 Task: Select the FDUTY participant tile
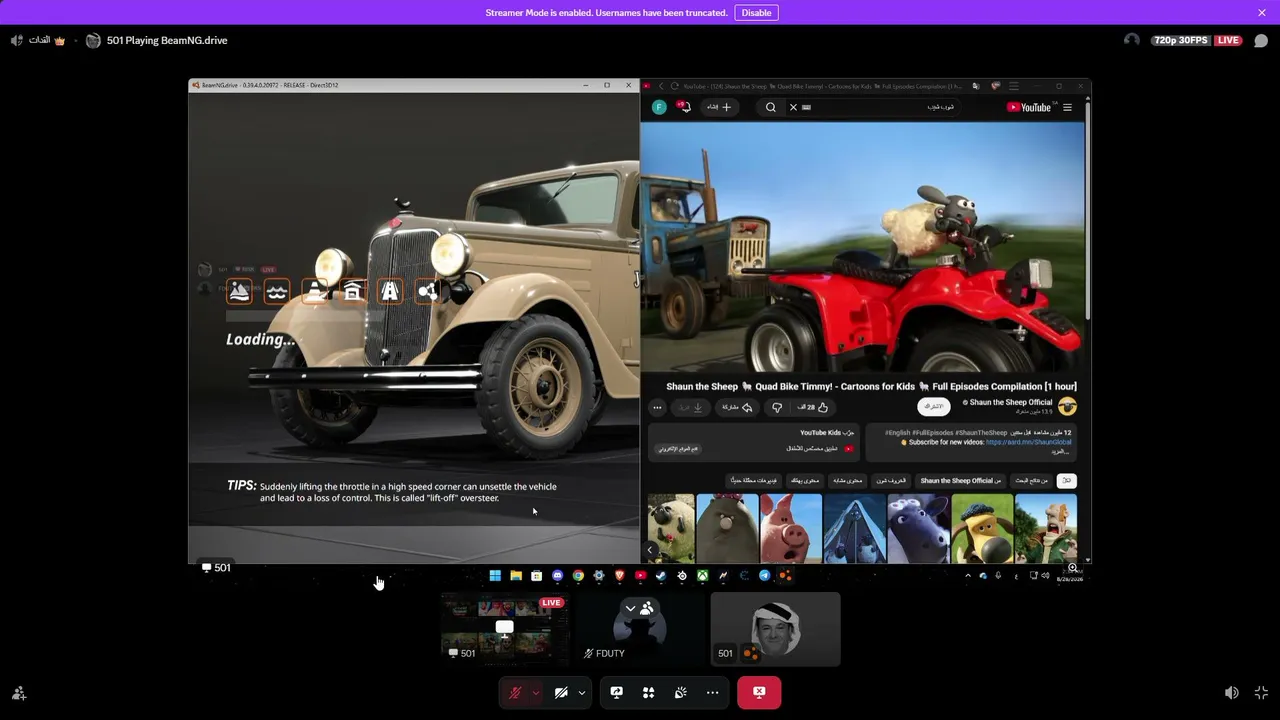pos(640,629)
